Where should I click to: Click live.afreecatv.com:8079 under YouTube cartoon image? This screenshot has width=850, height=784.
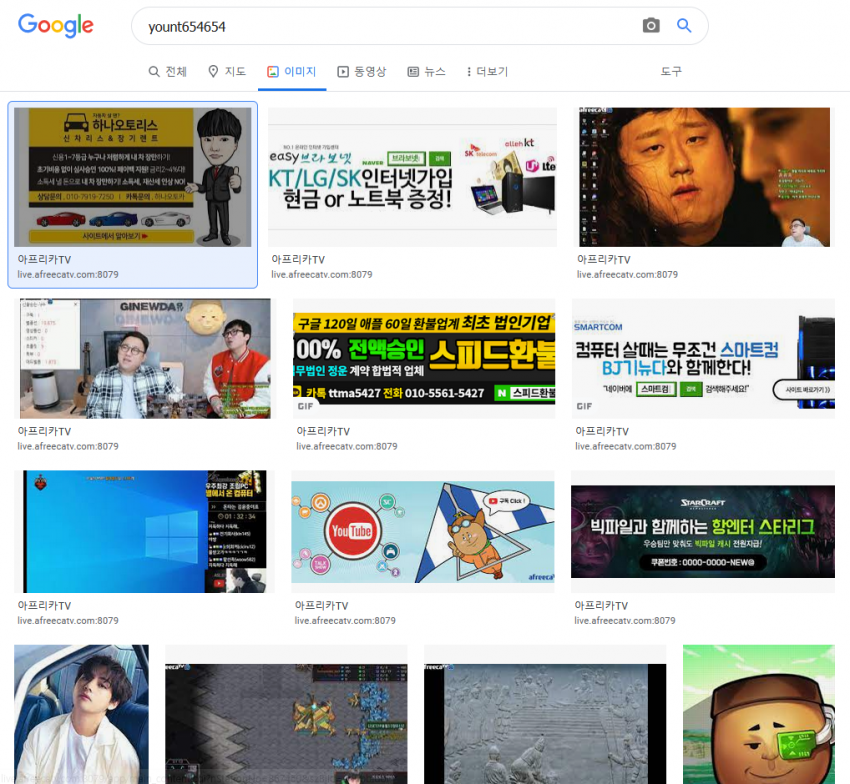click(345, 620)
